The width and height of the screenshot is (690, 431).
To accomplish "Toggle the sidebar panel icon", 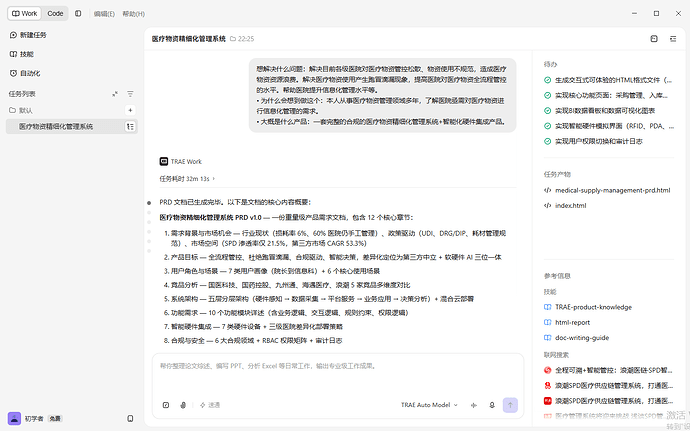I will pos(78,14).
